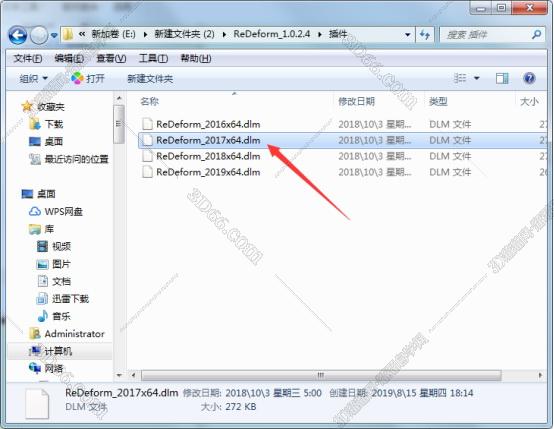Click the horizontal scrollbar left arrow
The image size is (554, 429).
pyautogui.click(x=133, y=375)
